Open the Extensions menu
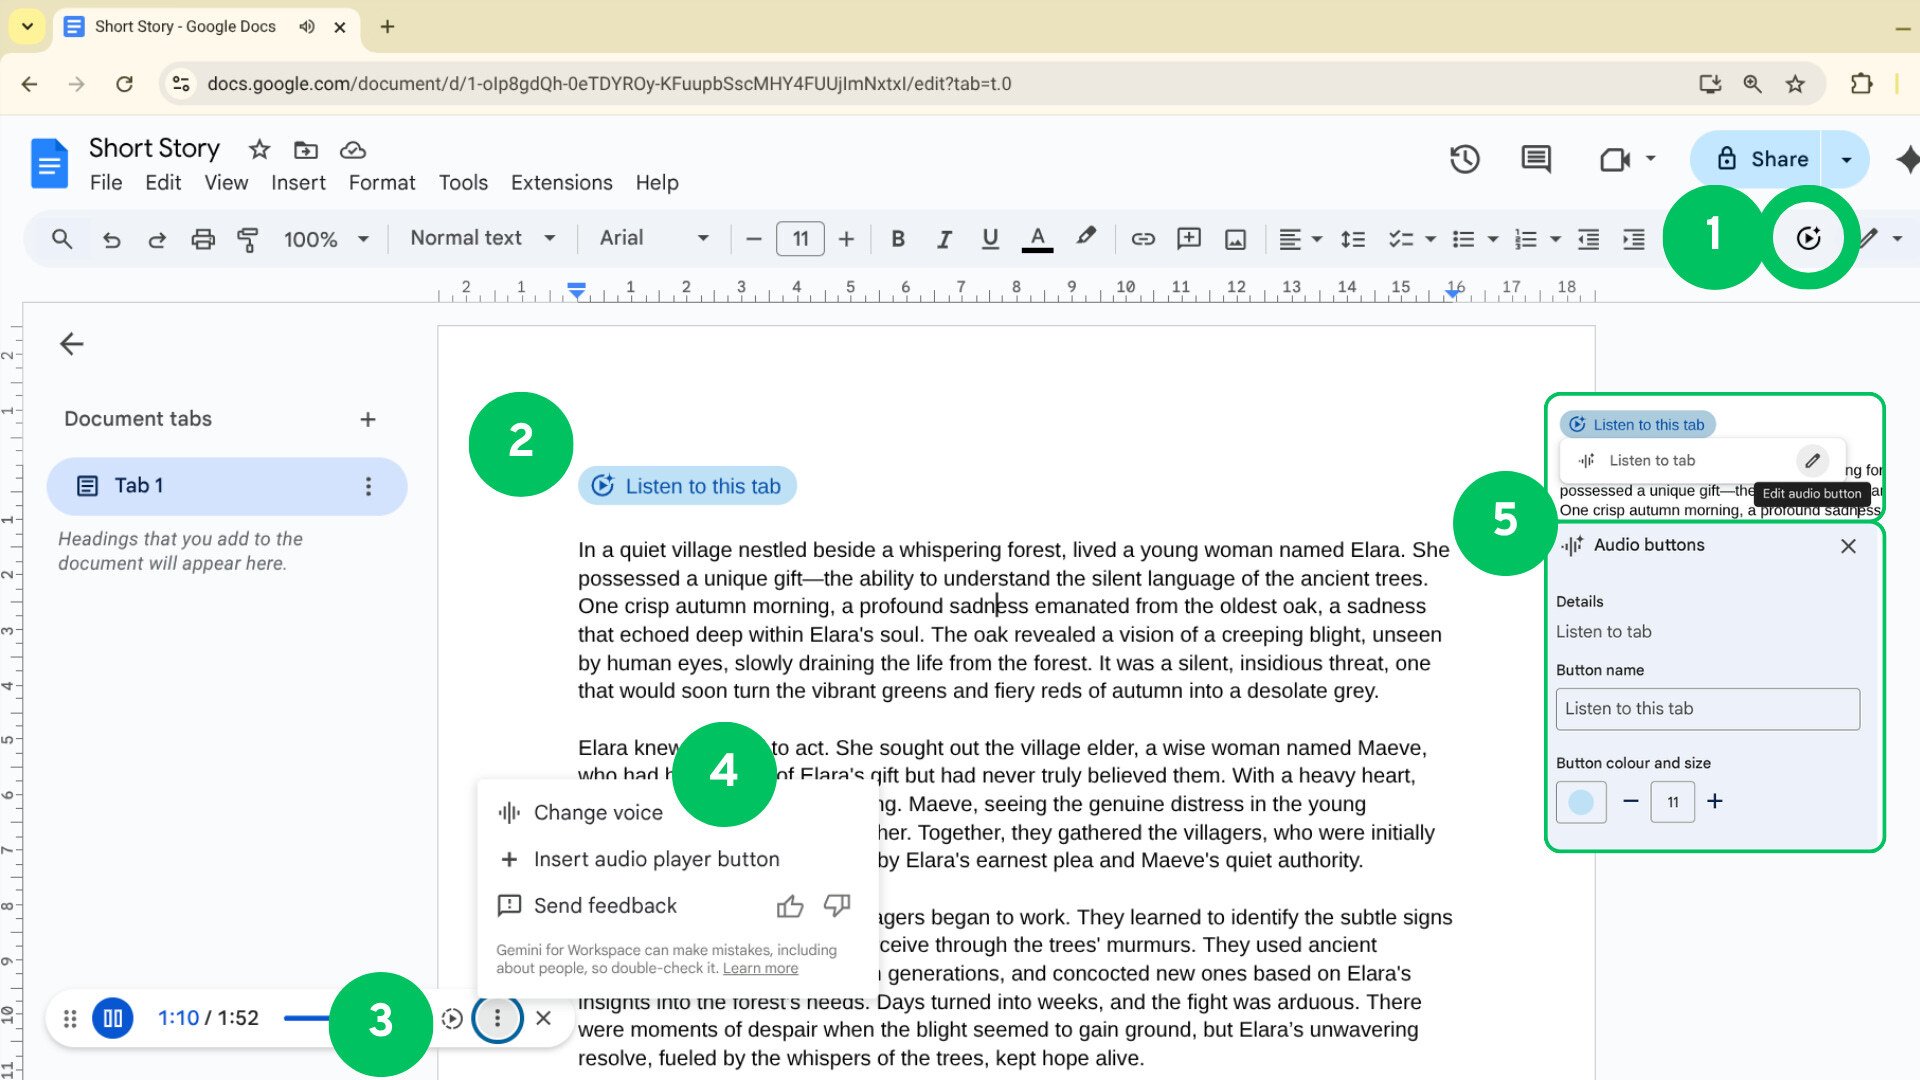 tap(561, 182)
